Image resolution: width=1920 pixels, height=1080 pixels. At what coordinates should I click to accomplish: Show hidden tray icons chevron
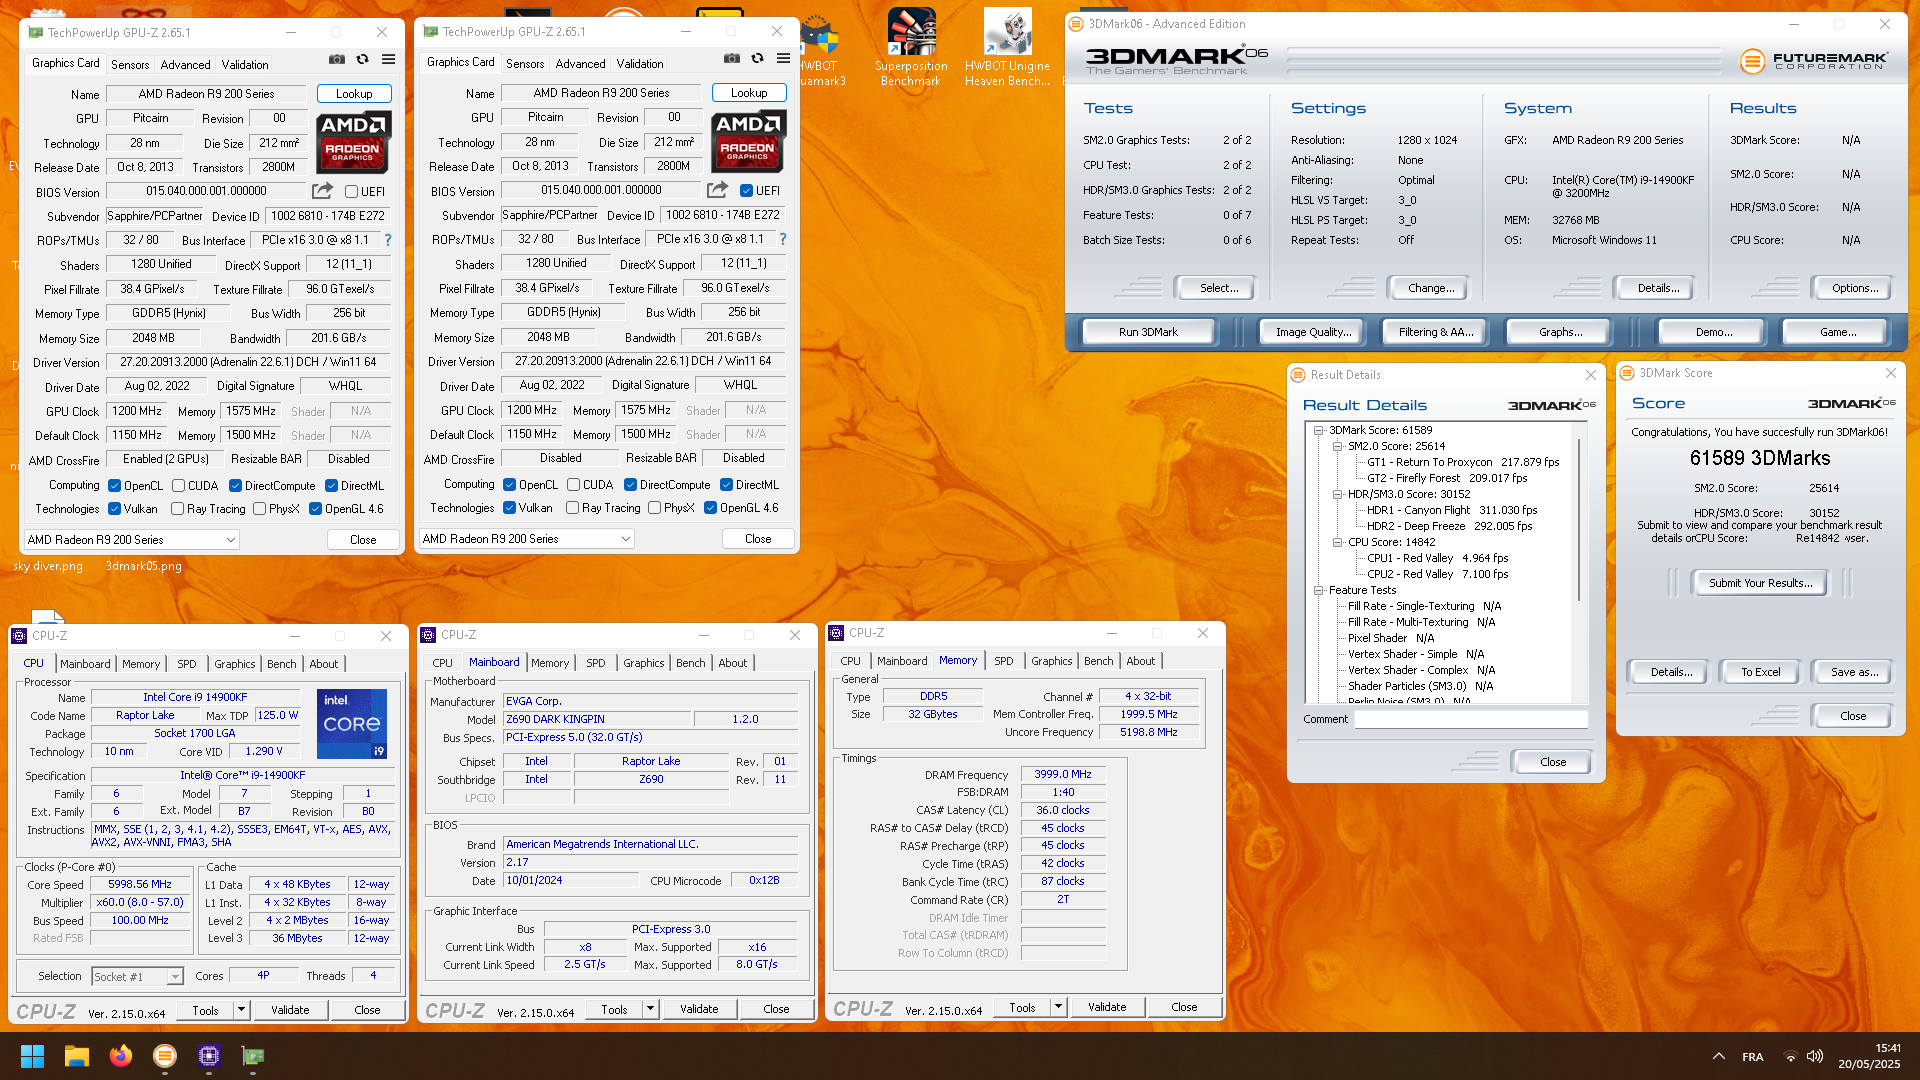1718,1056
